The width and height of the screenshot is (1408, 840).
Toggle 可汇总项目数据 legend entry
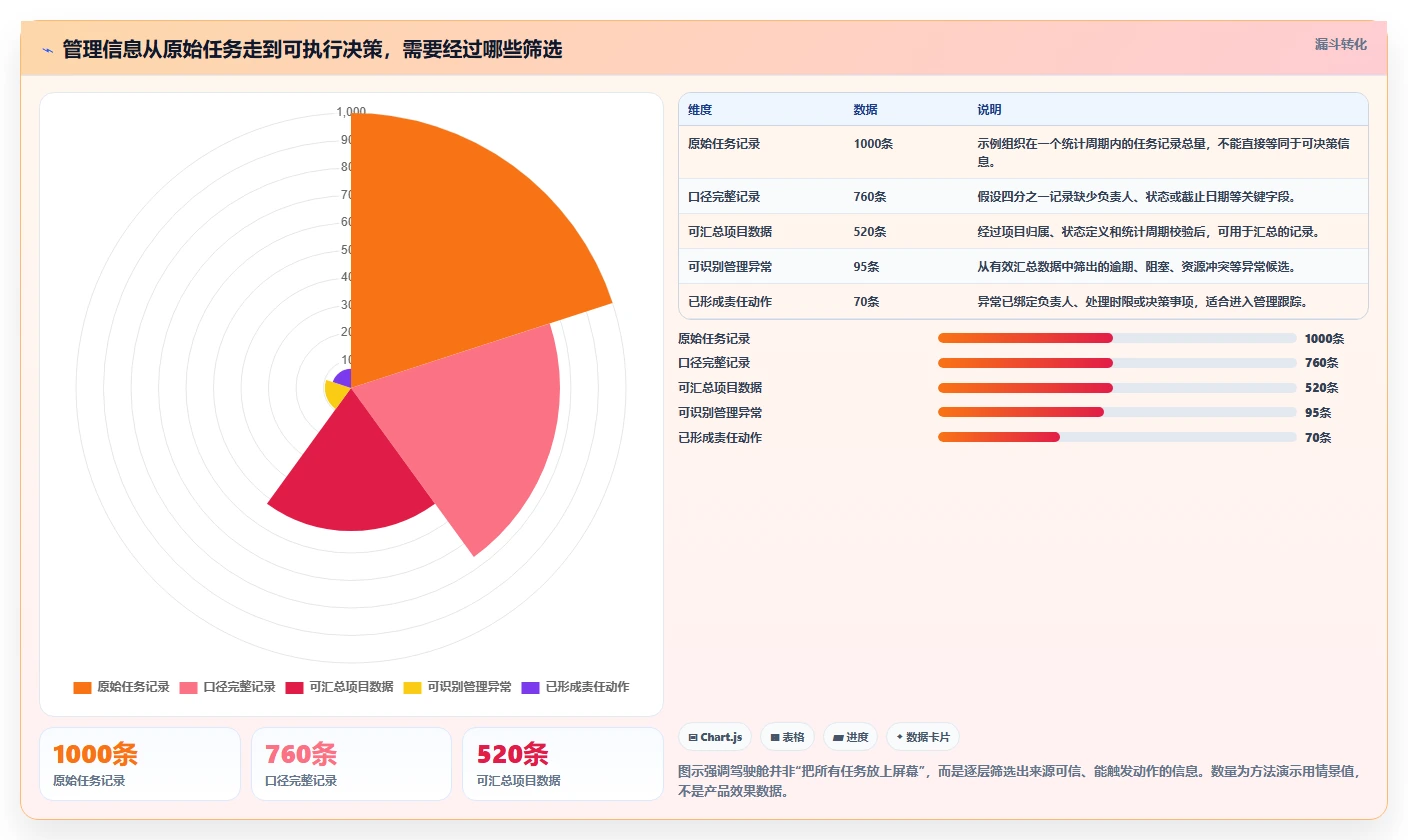point(340,687)
